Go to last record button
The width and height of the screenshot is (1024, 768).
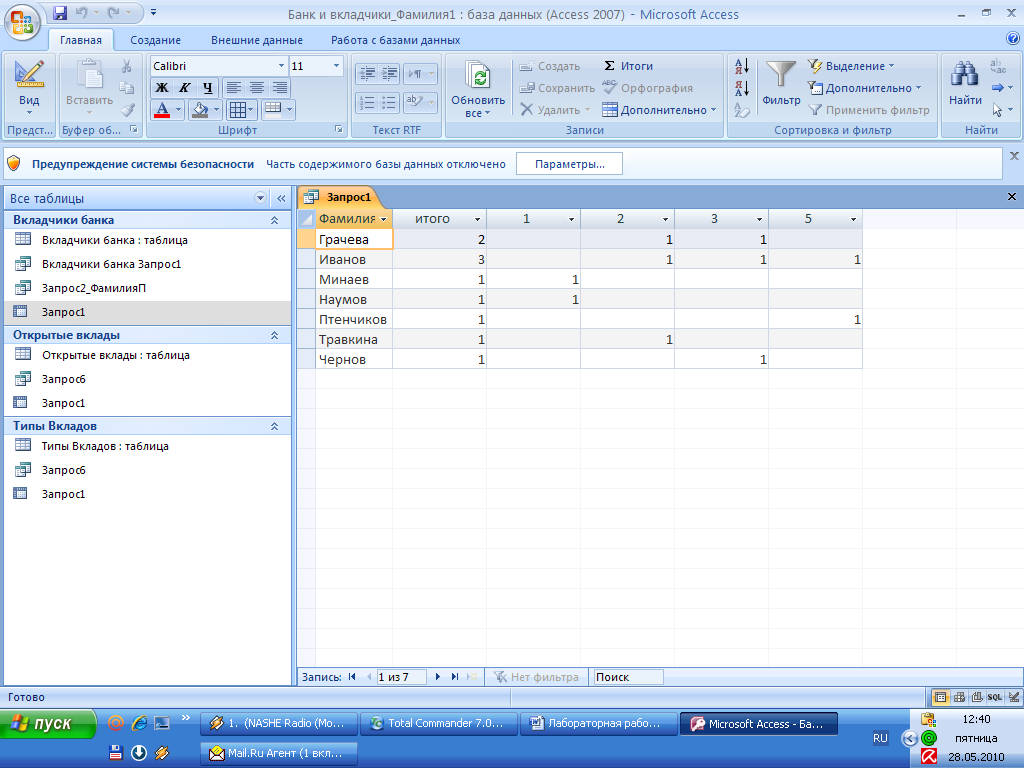coord(455,677)
